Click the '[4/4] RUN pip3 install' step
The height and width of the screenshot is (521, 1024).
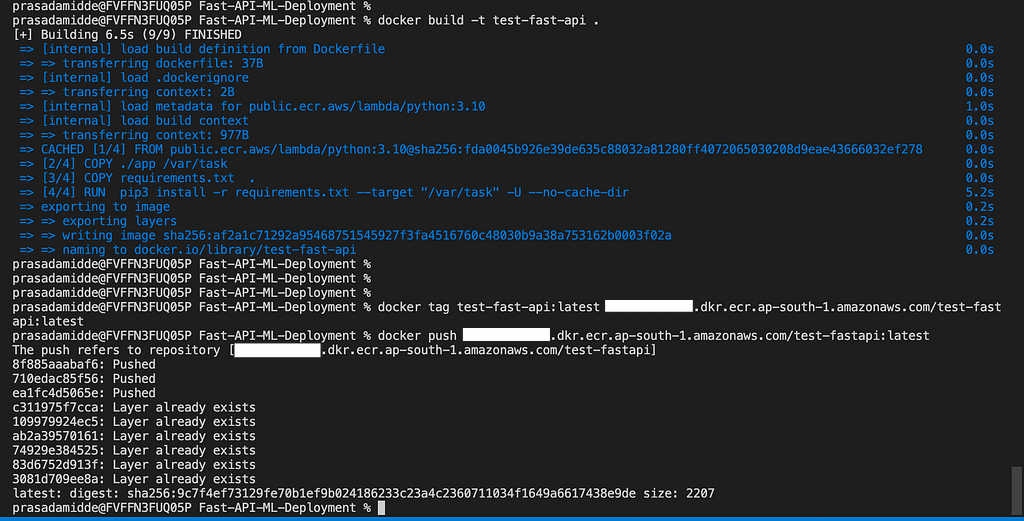(x=335, y=193)
